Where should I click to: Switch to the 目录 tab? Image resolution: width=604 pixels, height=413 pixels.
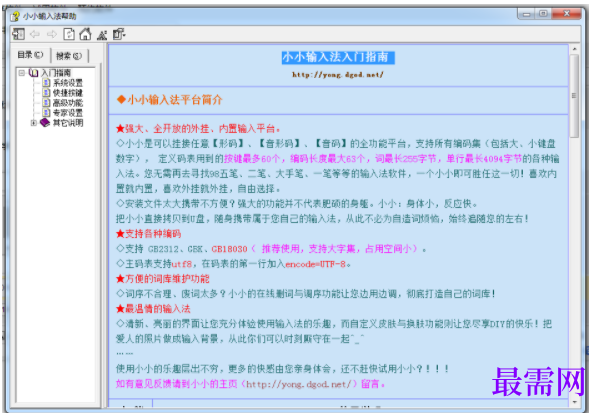[30, 55]
